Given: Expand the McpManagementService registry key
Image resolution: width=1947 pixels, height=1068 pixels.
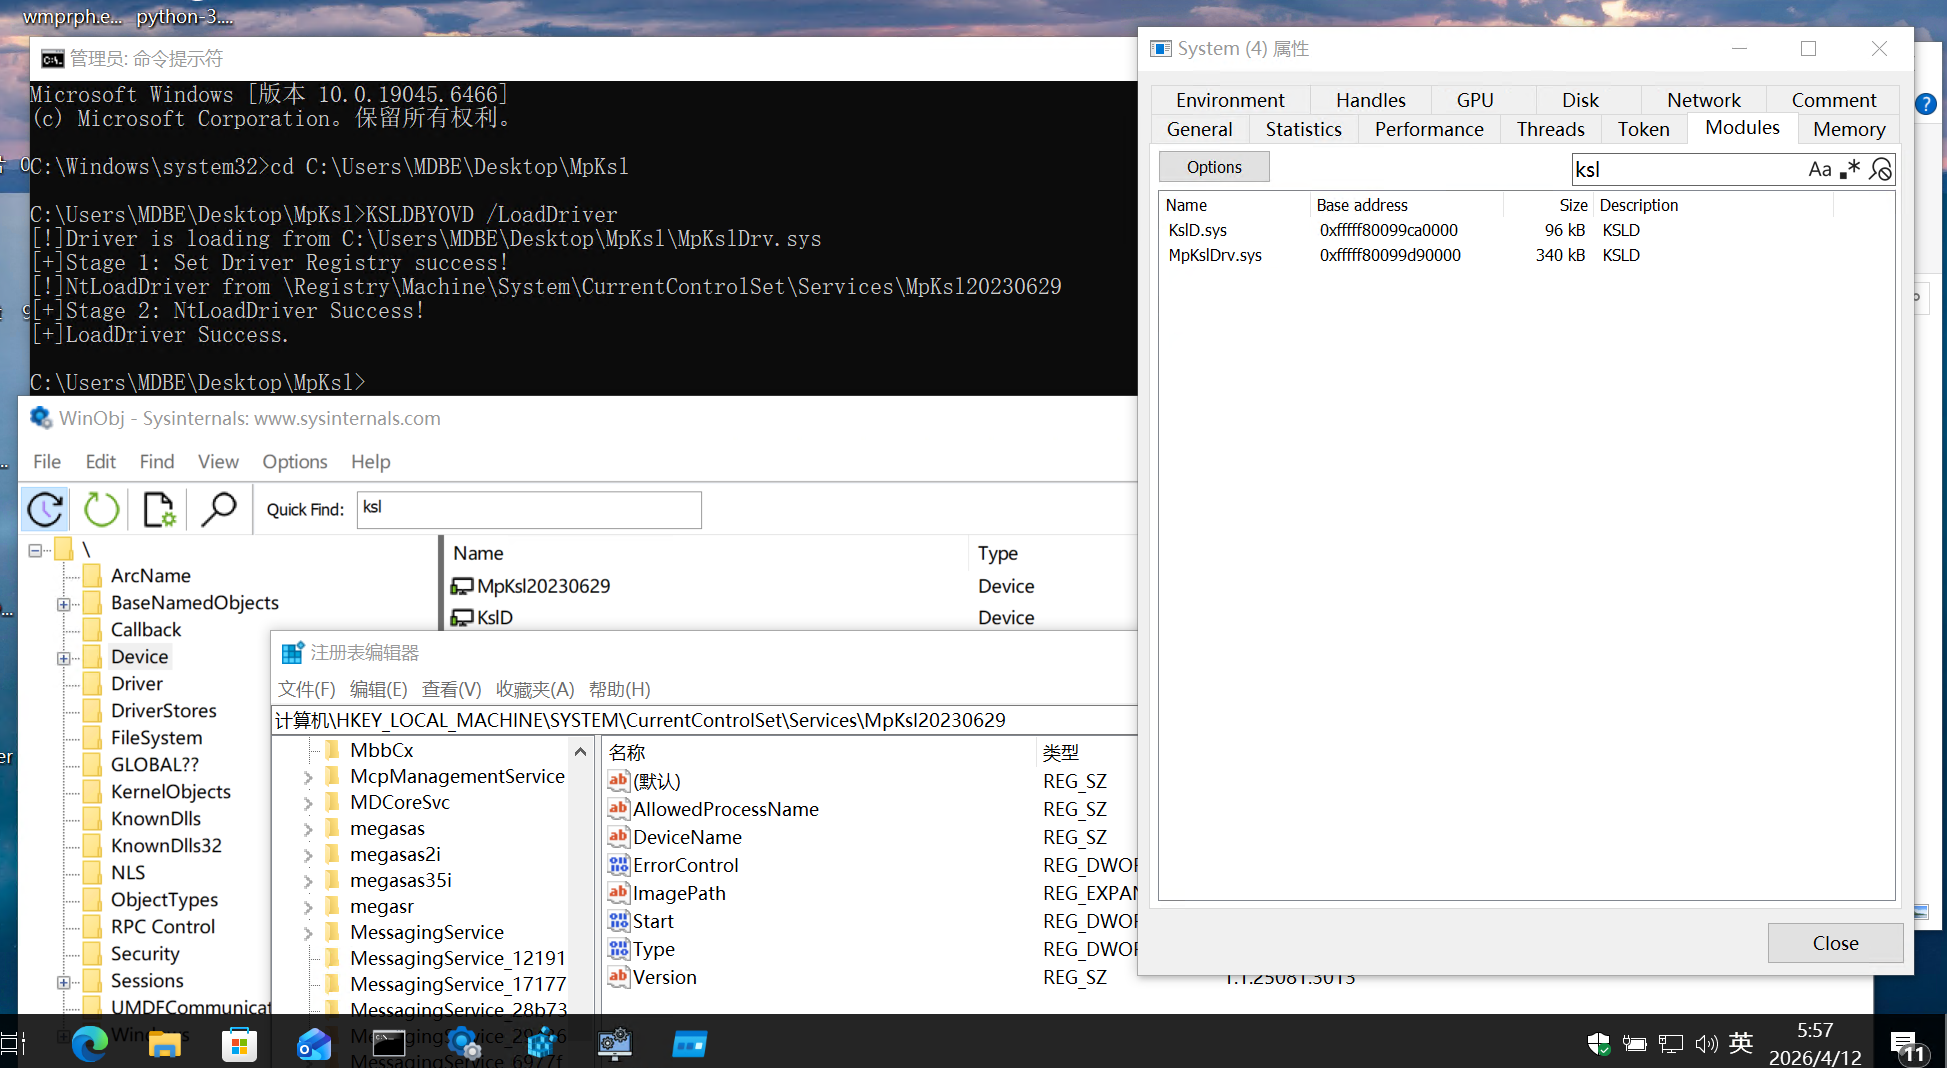Looking at the screenshot, I should click(x=308, y=777).
